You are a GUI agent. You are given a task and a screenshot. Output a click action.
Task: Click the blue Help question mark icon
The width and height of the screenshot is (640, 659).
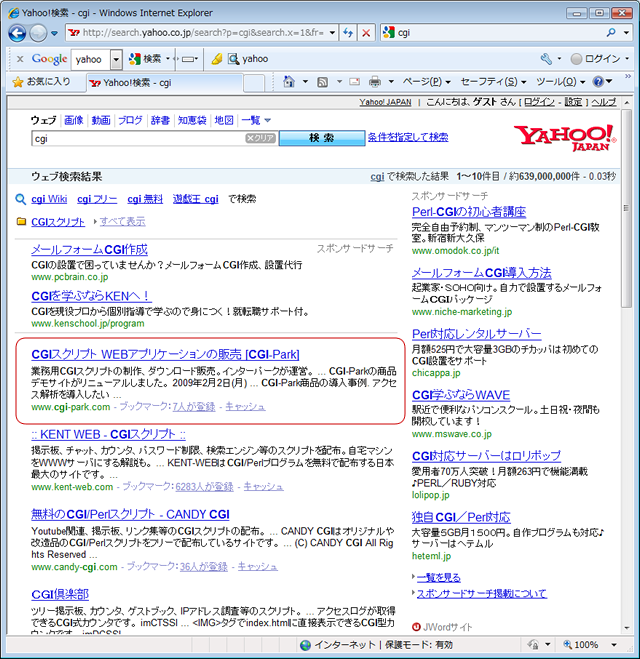[x=598, y=82]
